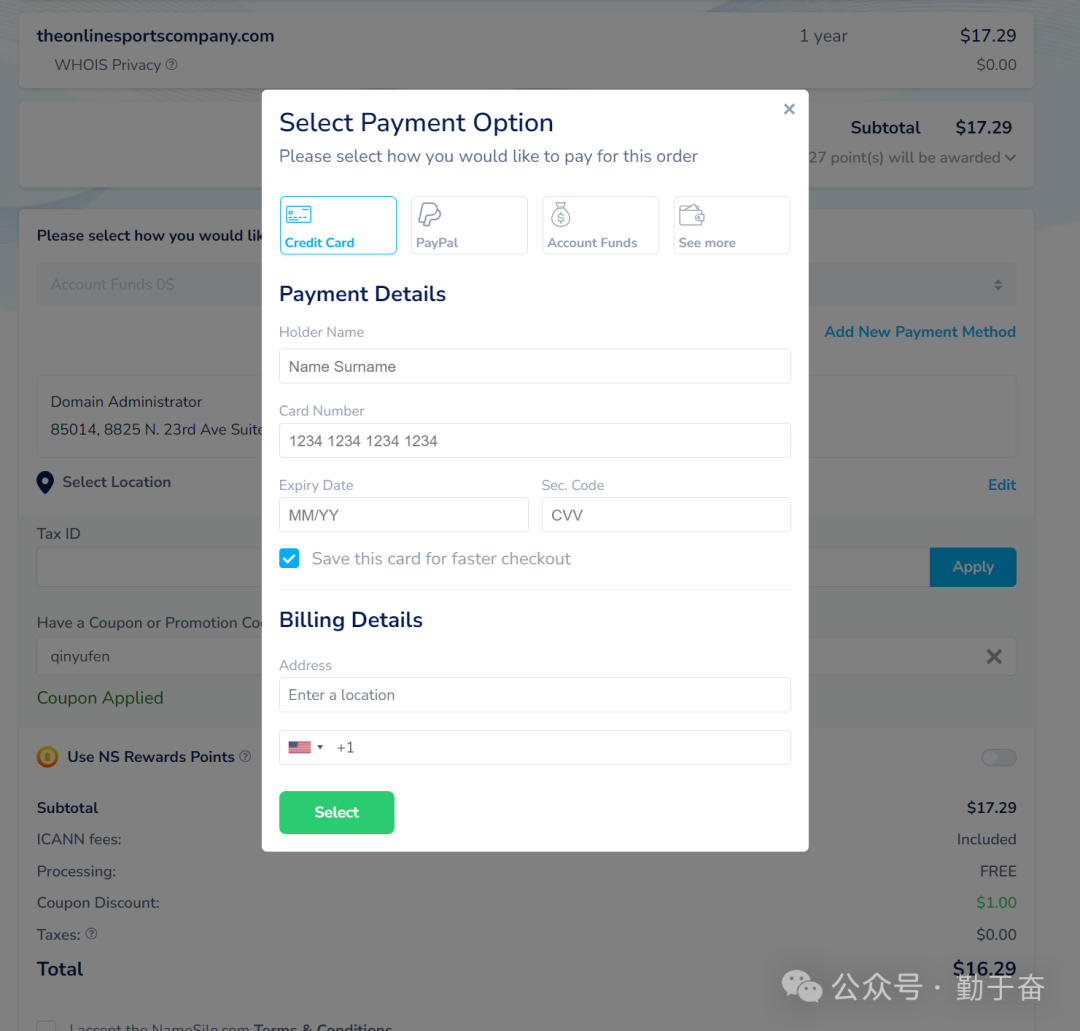Click the Card Number input field

(x=534, y=440)
